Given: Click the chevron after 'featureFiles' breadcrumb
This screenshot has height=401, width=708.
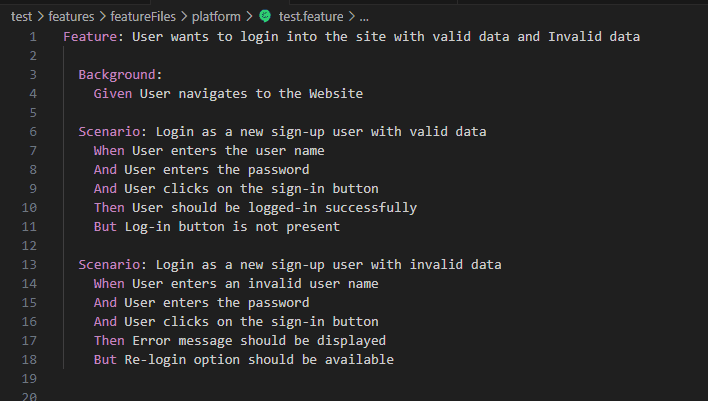Looking at the screenshot, I should tap(184, 17).
